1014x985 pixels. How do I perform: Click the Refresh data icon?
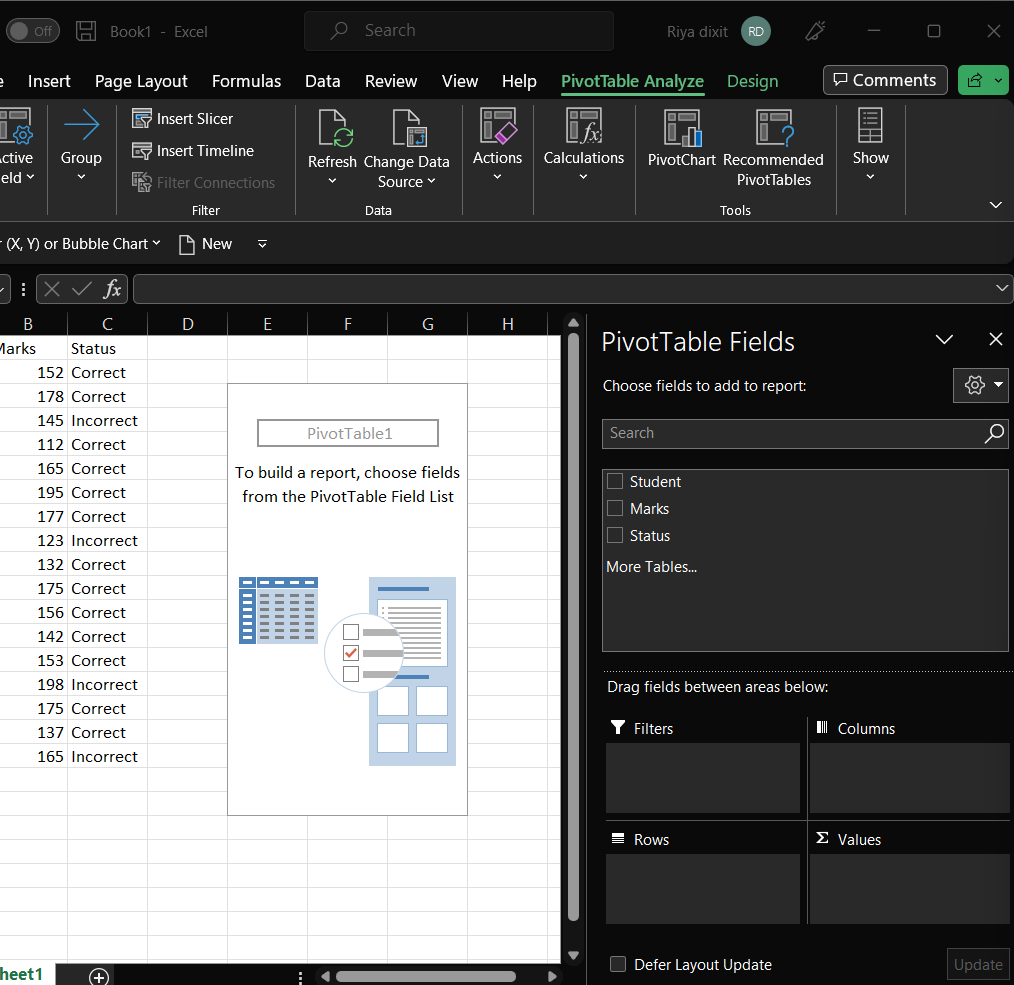tap(332, 129)
